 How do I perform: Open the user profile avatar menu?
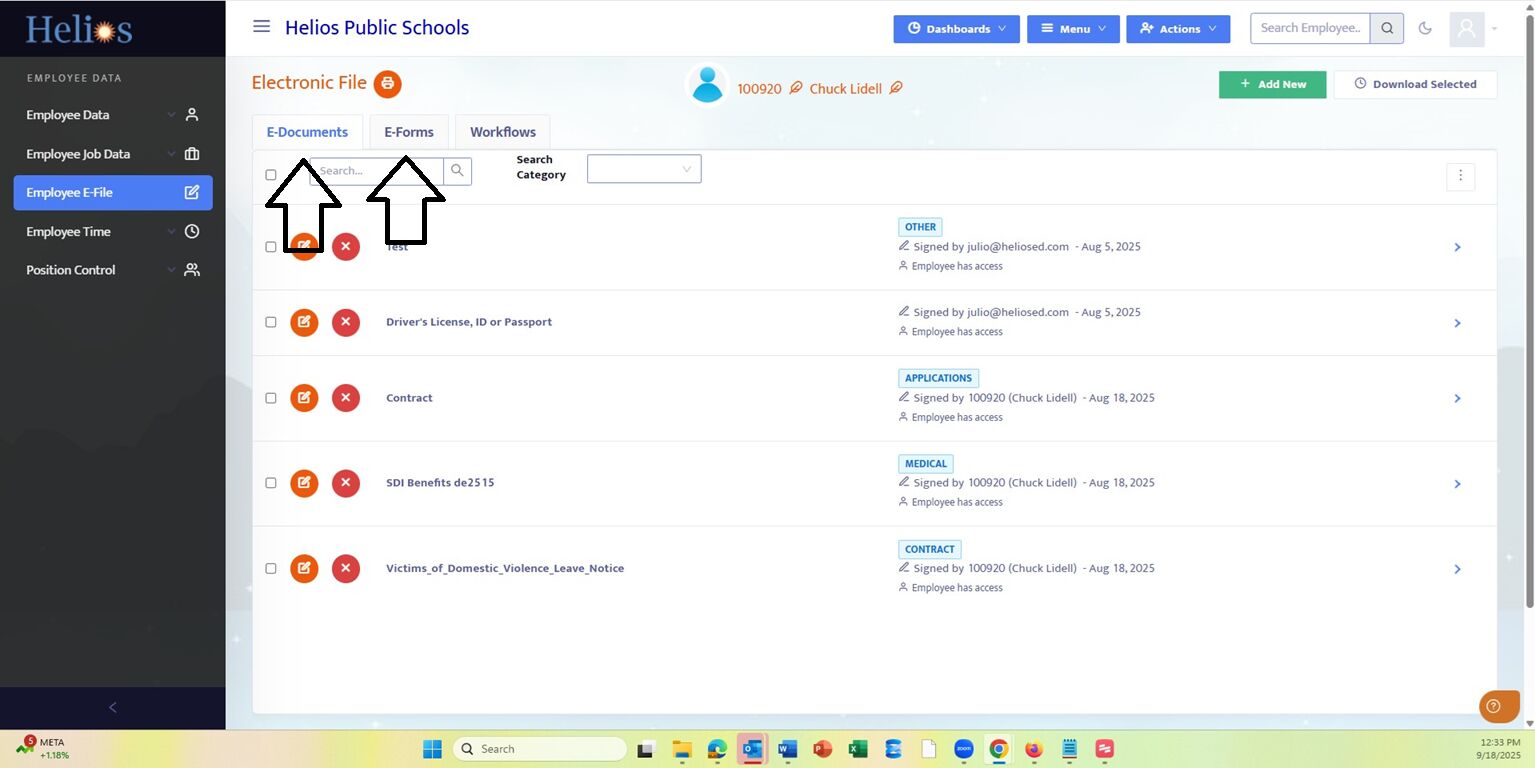tap(1467, 28)
